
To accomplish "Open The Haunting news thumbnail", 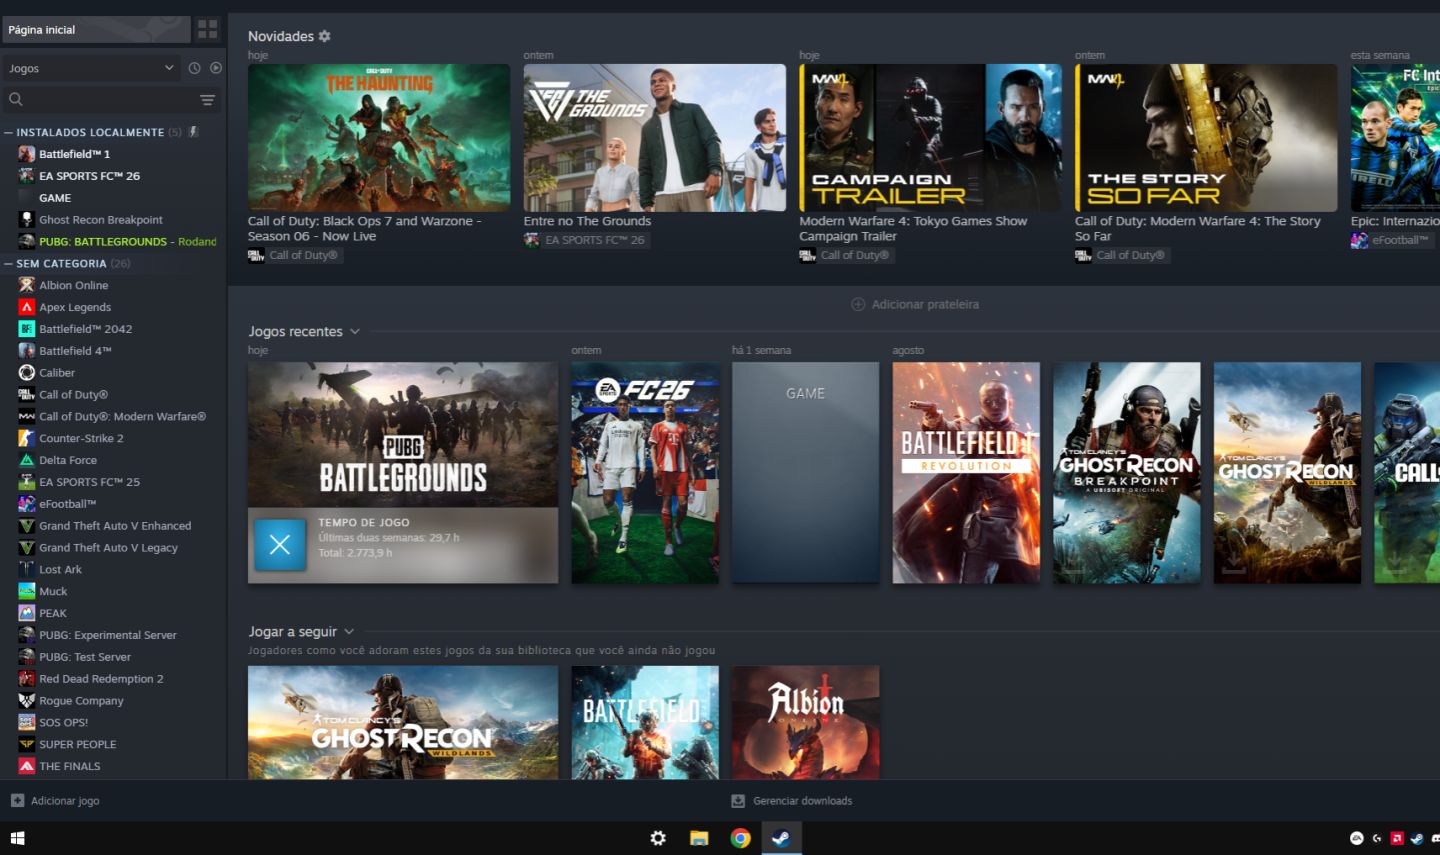I will pyautogui.click(x=379, y=138).
